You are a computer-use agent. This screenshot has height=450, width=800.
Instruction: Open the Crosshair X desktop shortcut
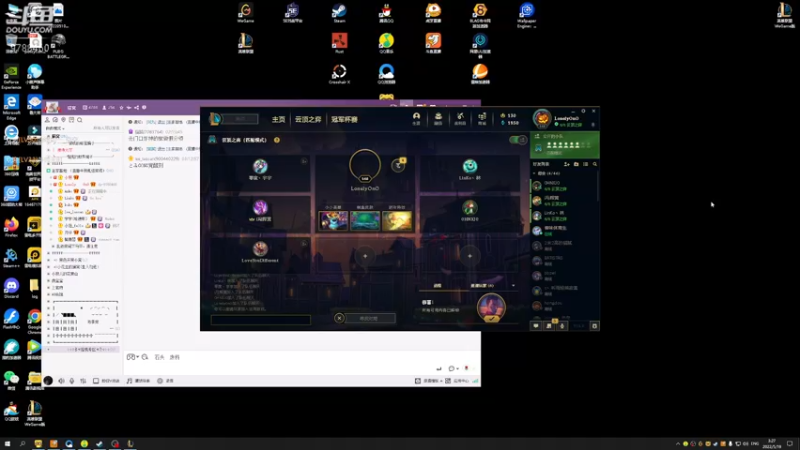click(x=339, y=74)
